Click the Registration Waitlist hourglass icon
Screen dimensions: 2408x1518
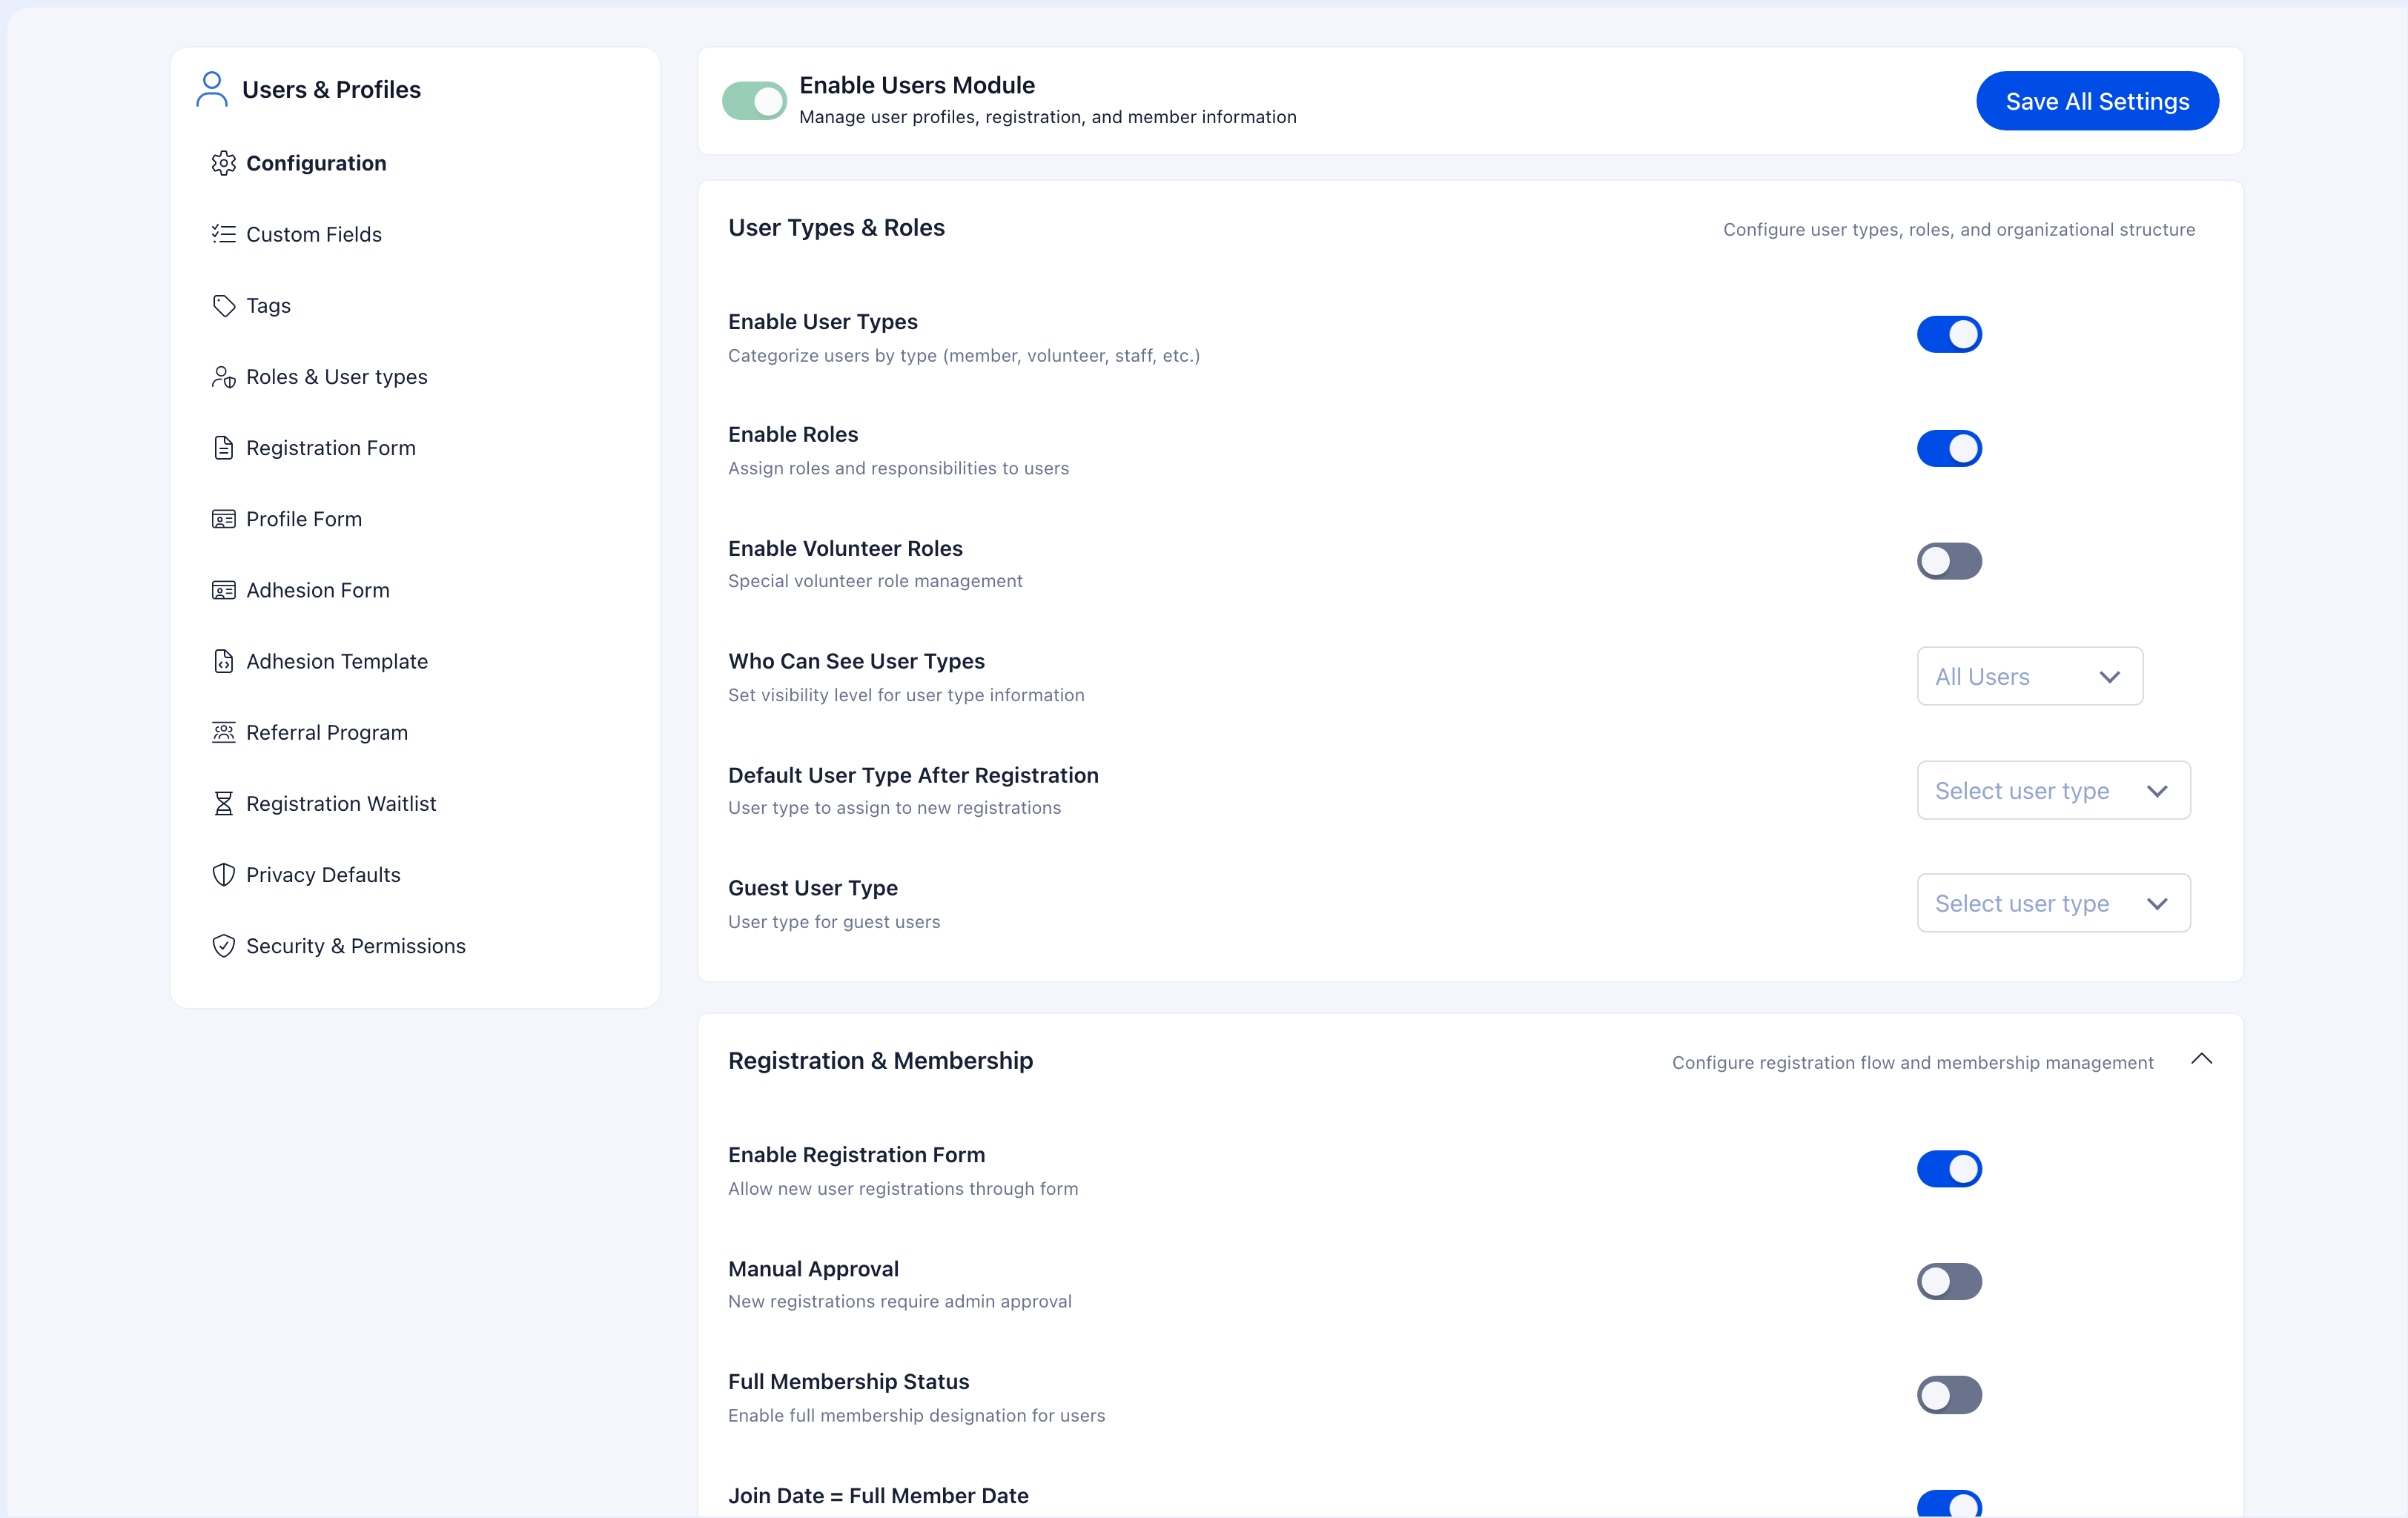tap(224, 803)
